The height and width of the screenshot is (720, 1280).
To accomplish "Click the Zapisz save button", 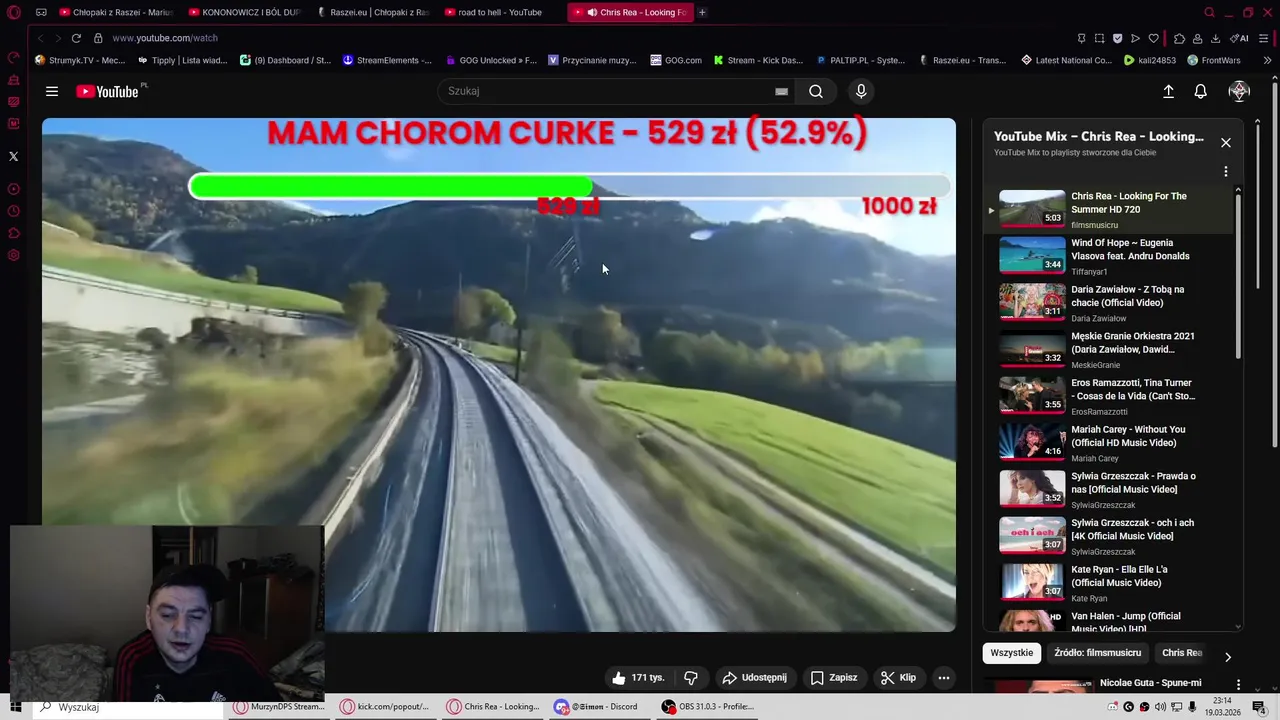I will pyautogui.click(x=834, y=678).
